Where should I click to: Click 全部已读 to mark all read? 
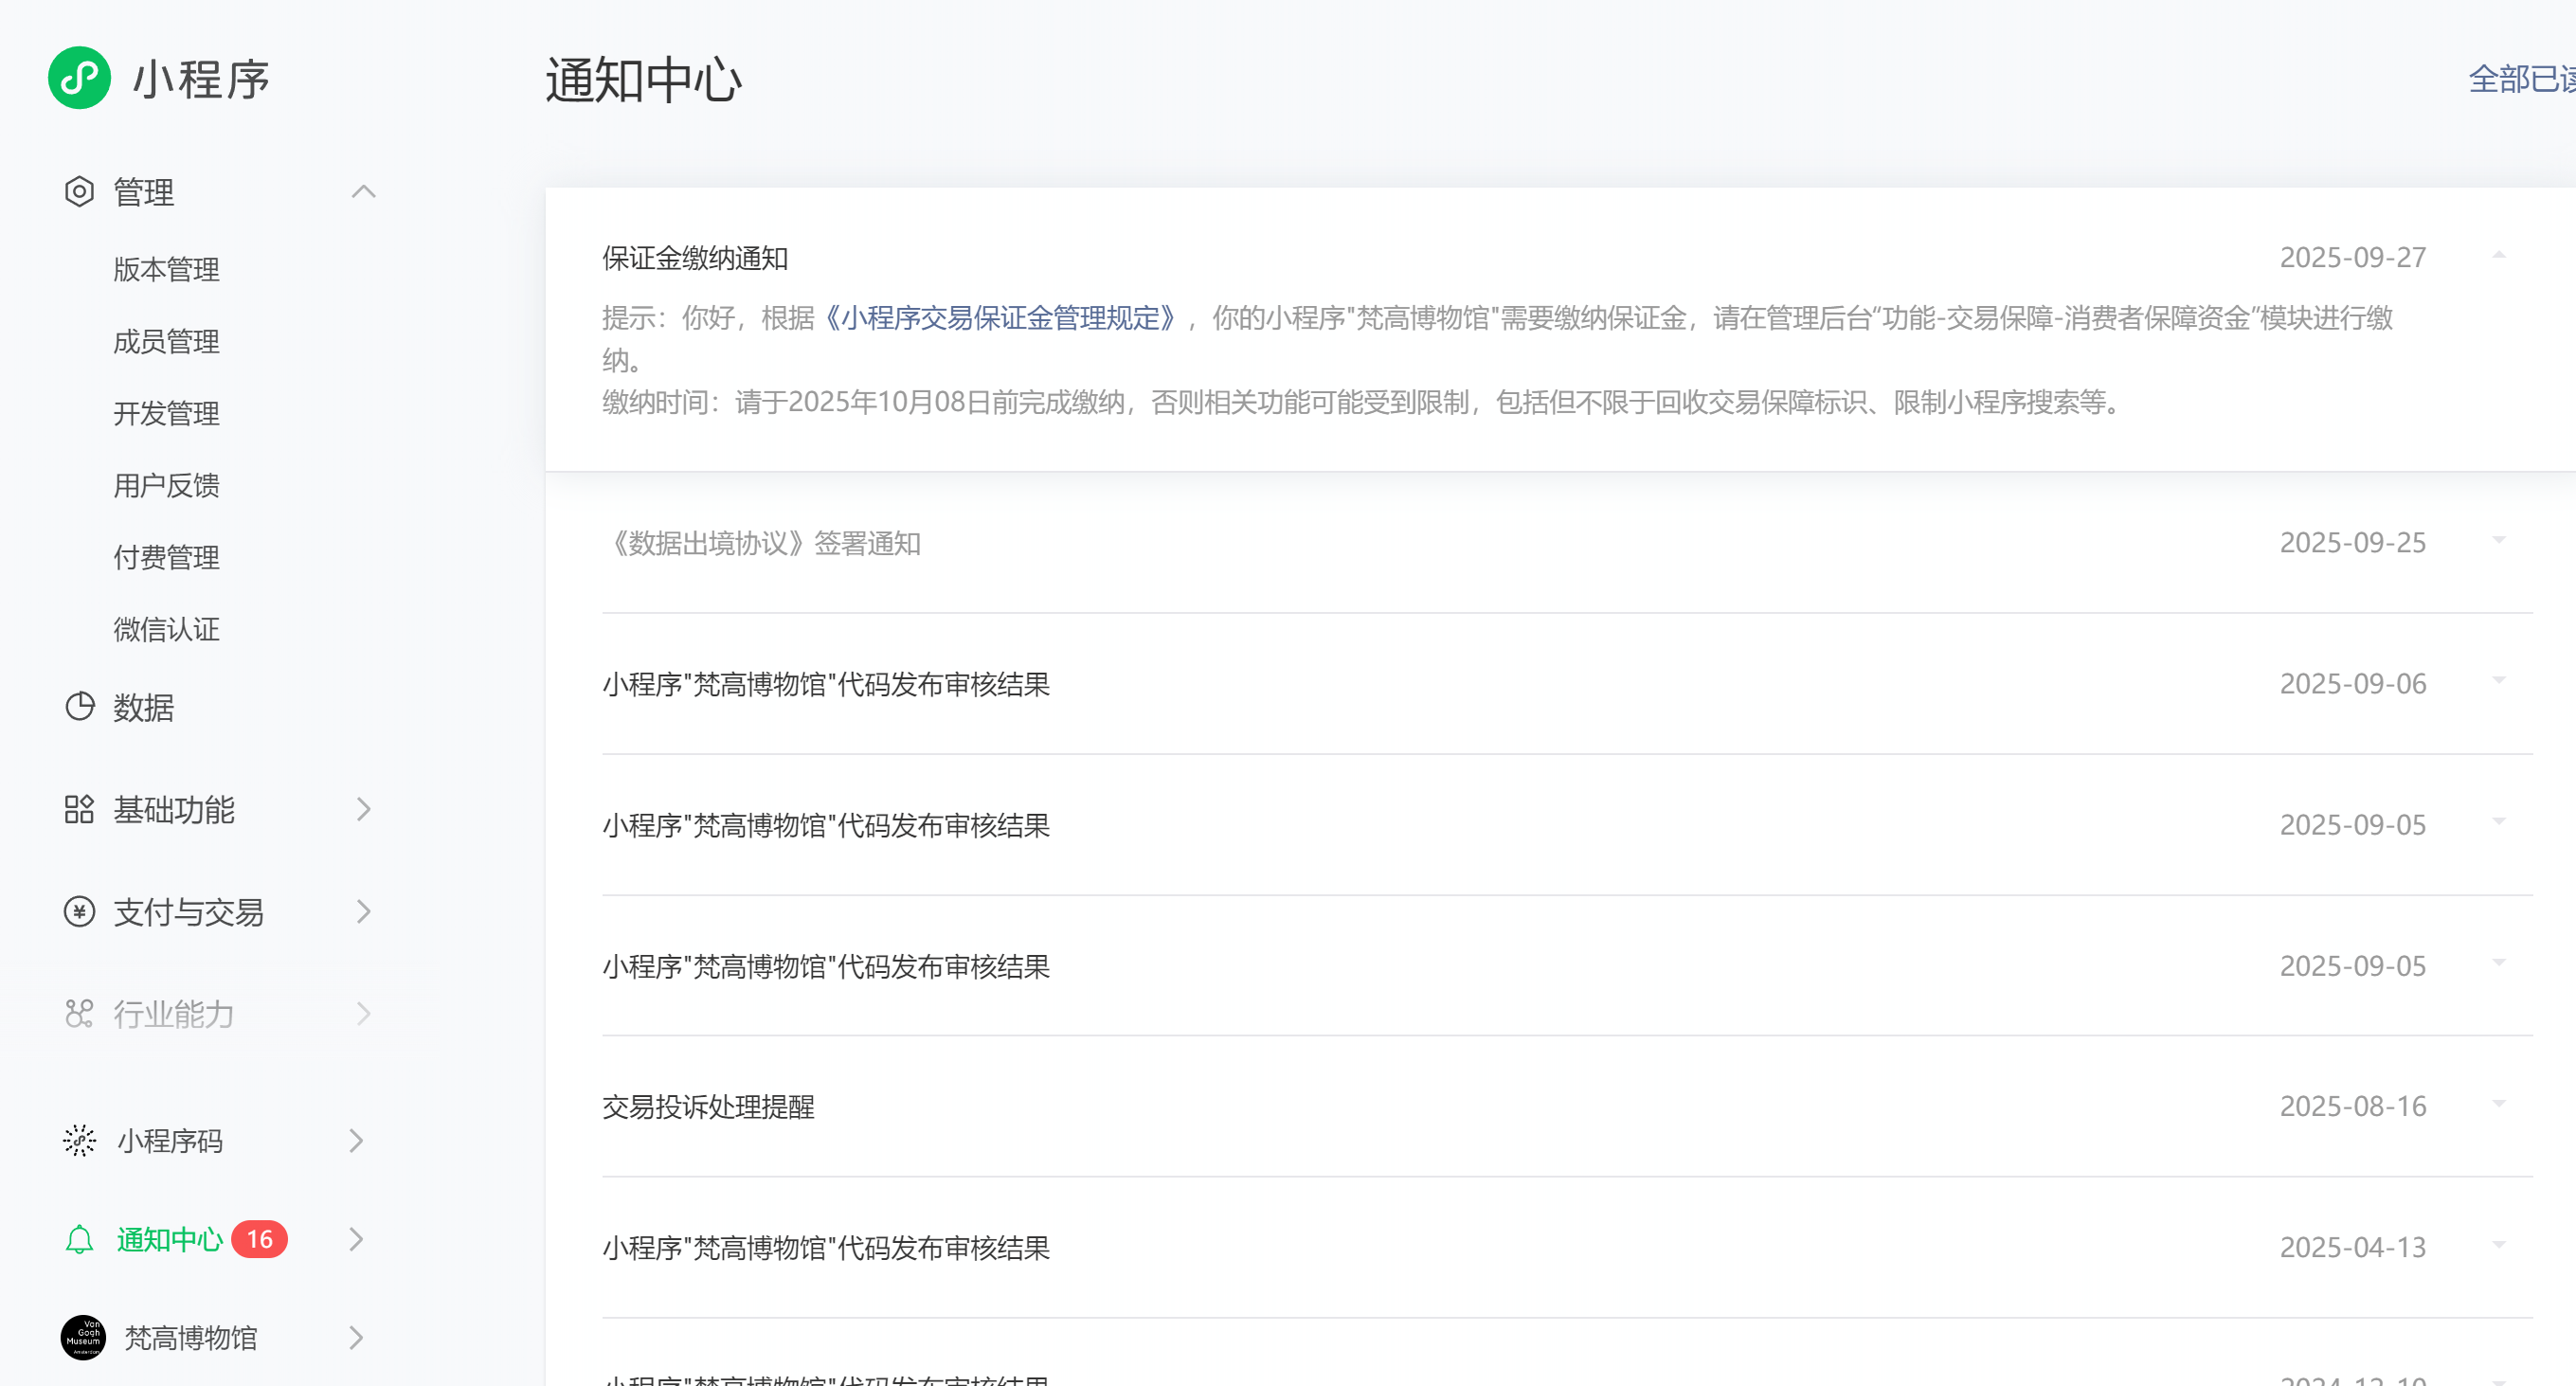2520,78
